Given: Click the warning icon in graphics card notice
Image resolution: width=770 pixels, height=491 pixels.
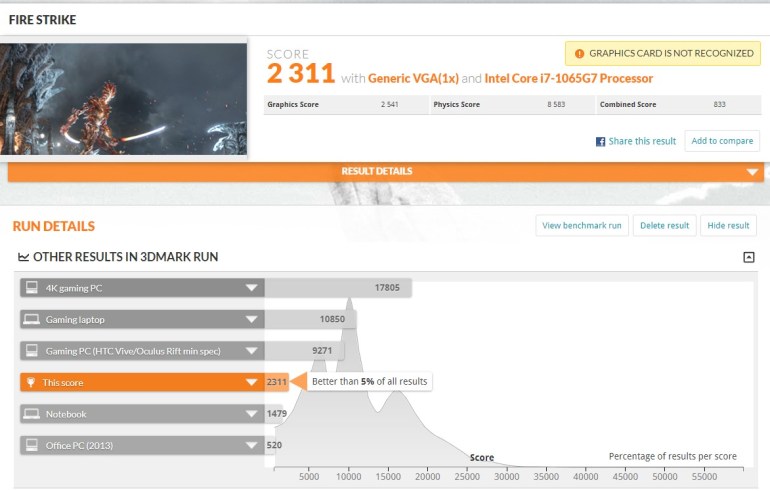Looking at the screenshot, I should pos(579,54).
